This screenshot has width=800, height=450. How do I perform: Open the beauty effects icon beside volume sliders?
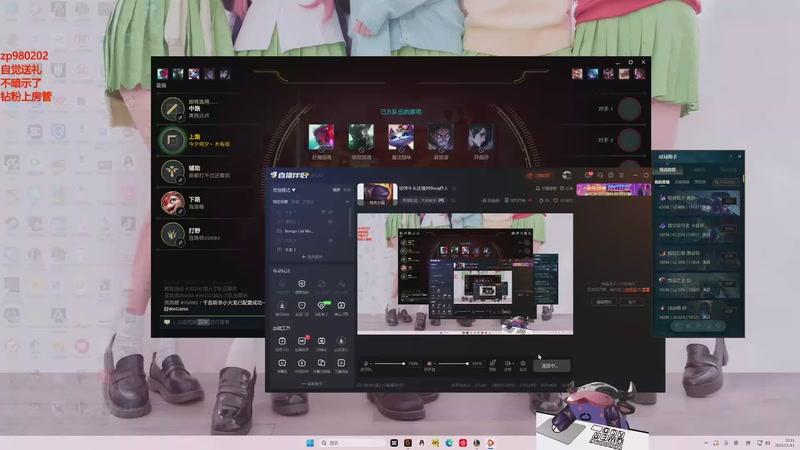point(492,365)
